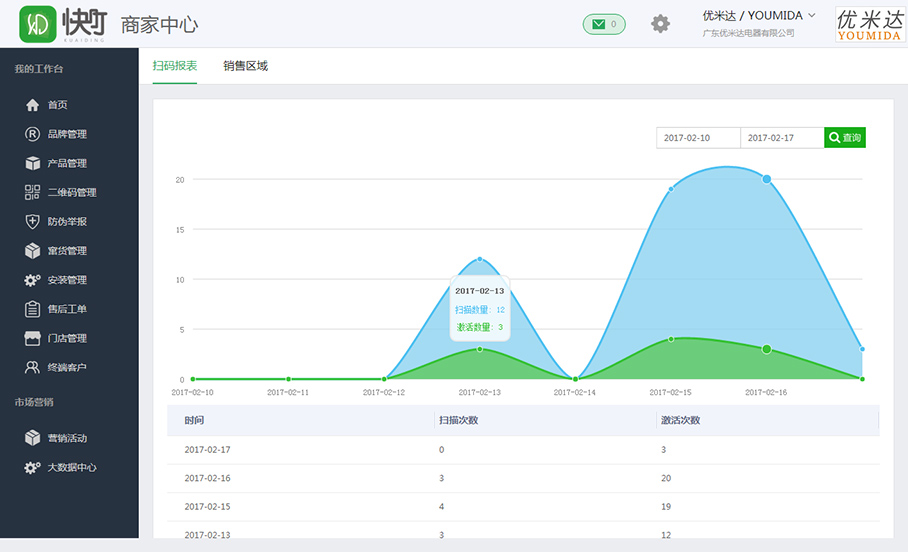The width and height of the screenshot is (908, 552).
Task: Open settings gear icon in header
Action: (x=660, y=24)
